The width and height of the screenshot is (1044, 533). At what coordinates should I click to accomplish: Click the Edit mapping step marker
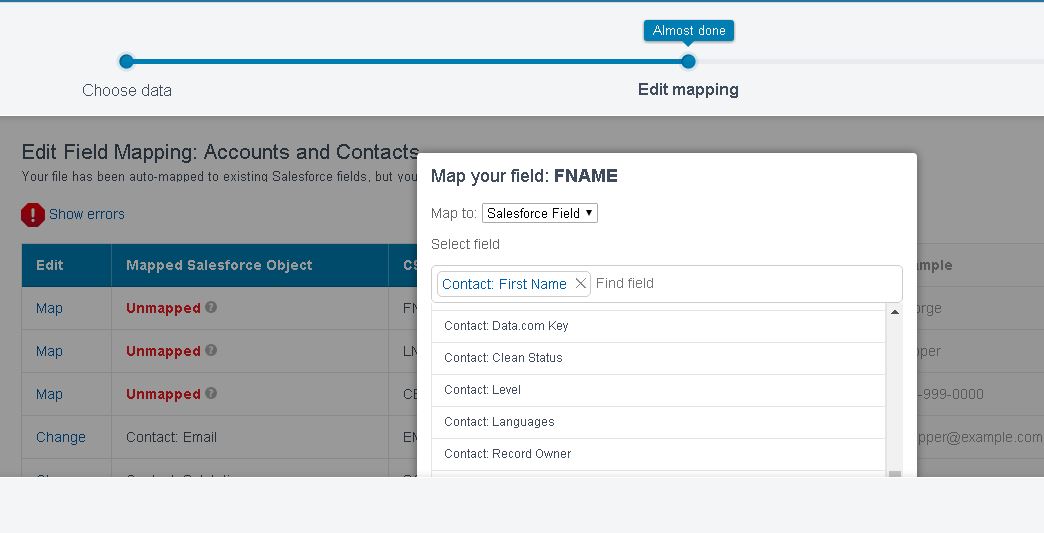(688, 62)
